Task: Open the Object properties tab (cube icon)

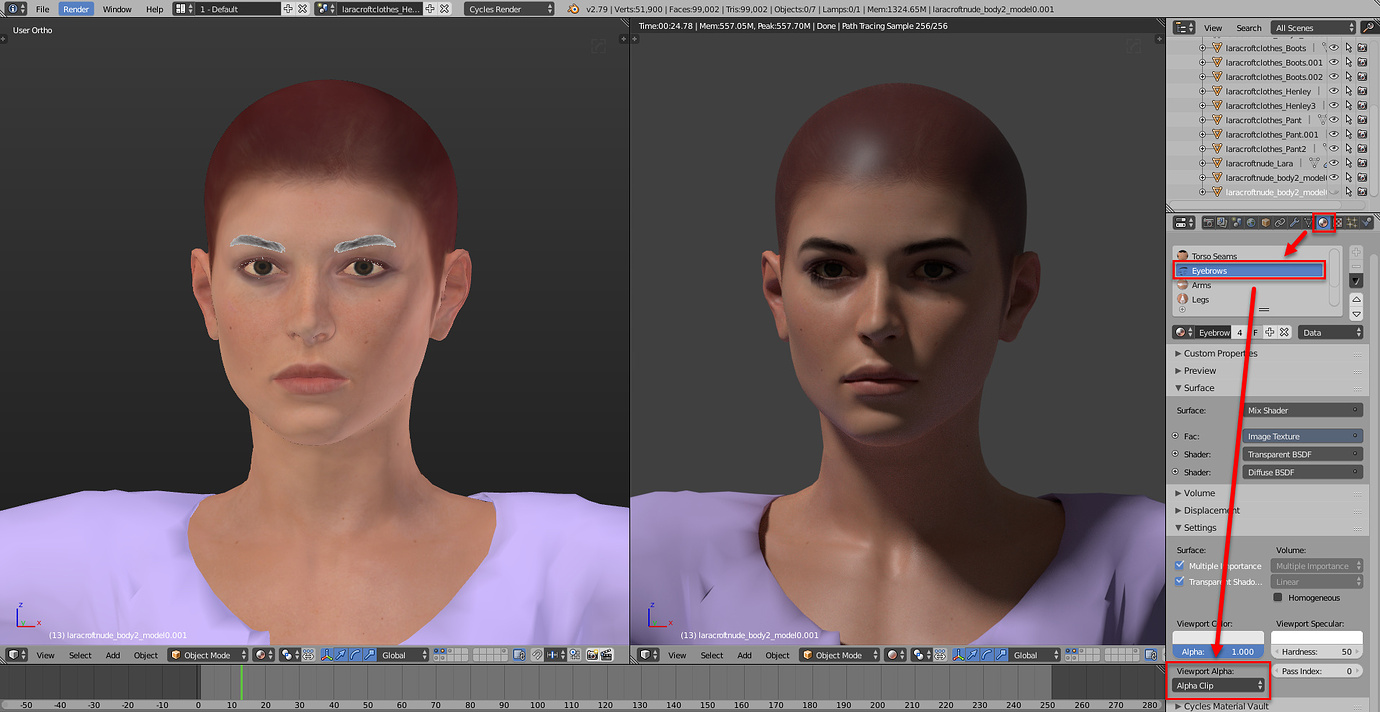Action: (x=1266, y=222)
